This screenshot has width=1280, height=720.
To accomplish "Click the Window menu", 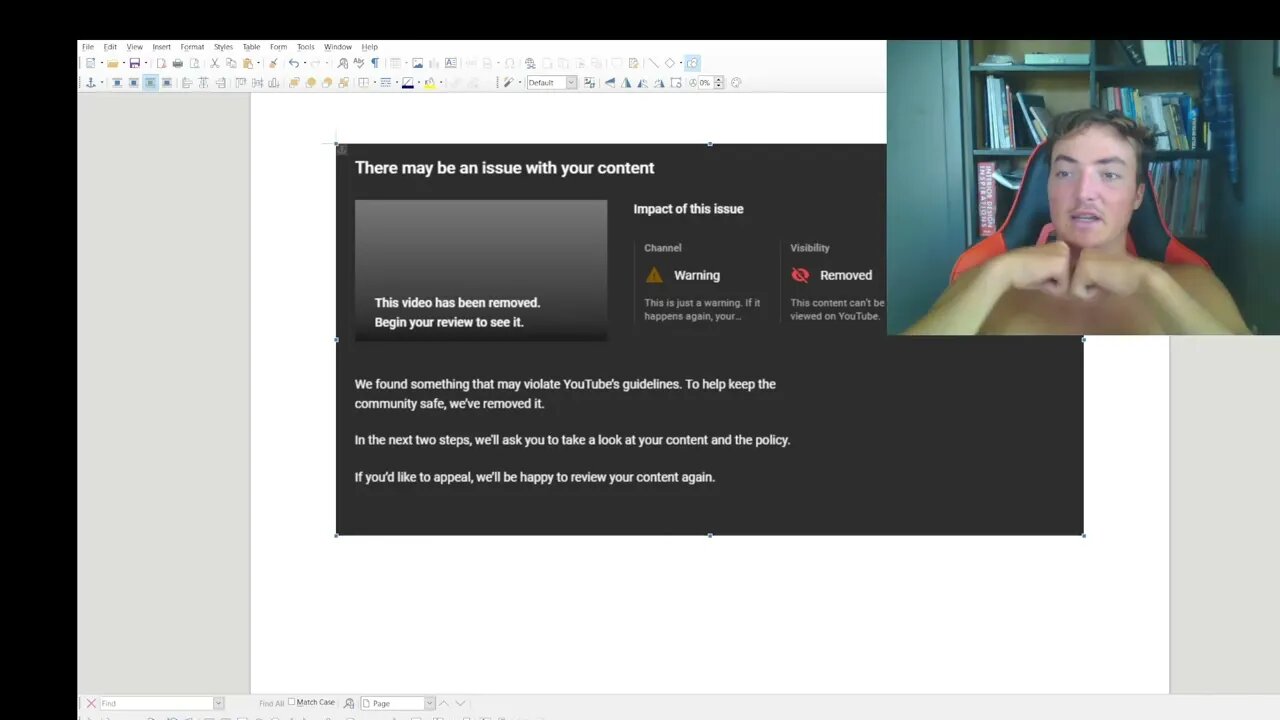I will (337, 47).
